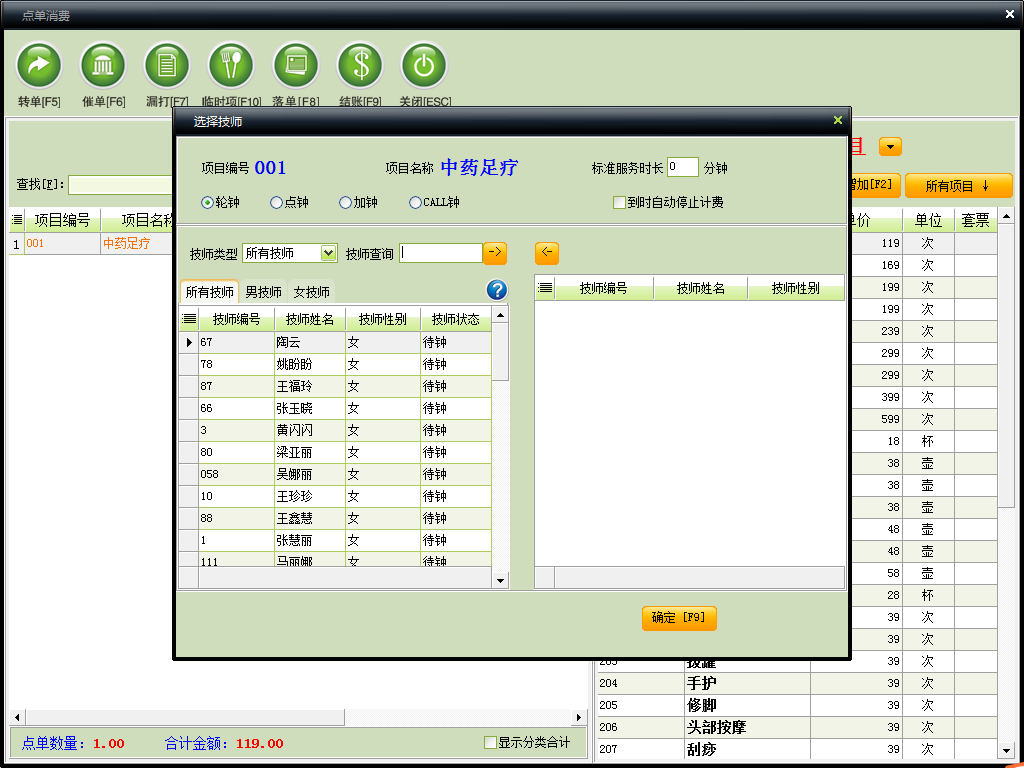Screen dimensions: 1024x768
Task: Select the 加钟 radio option
Action: 359,202
